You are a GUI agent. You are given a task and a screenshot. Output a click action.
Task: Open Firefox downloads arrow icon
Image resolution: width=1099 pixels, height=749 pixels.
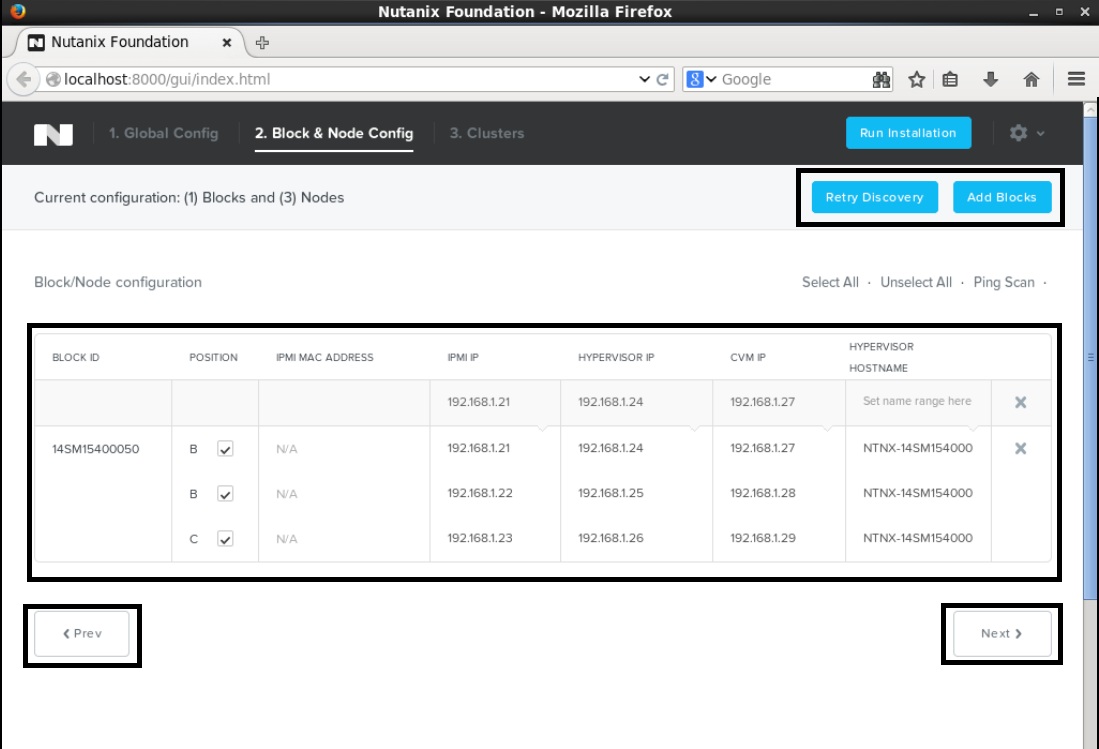click(991, 80)
